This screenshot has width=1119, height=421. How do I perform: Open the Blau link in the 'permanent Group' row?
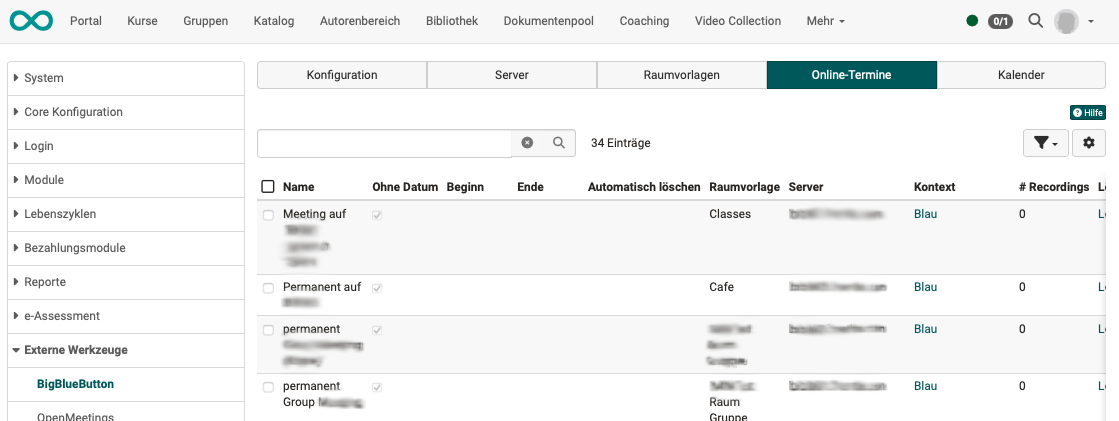click(926, 386)
